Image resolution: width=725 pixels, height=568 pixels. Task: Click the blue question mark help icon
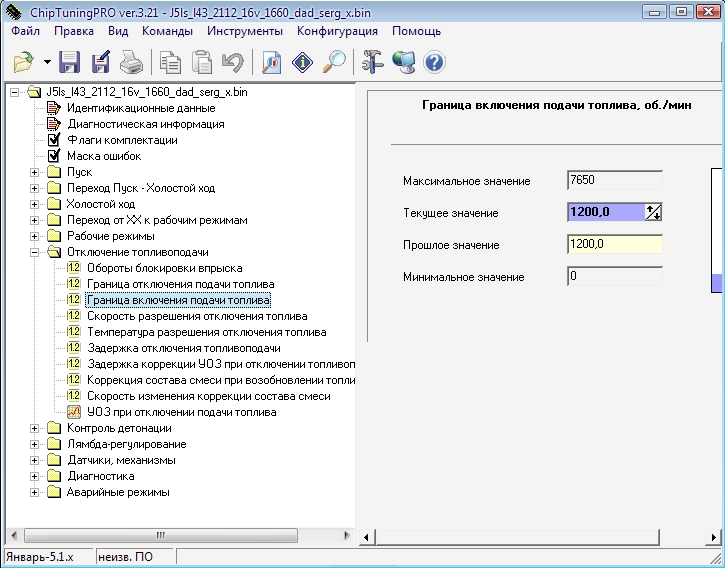click(x=434, y=63)
